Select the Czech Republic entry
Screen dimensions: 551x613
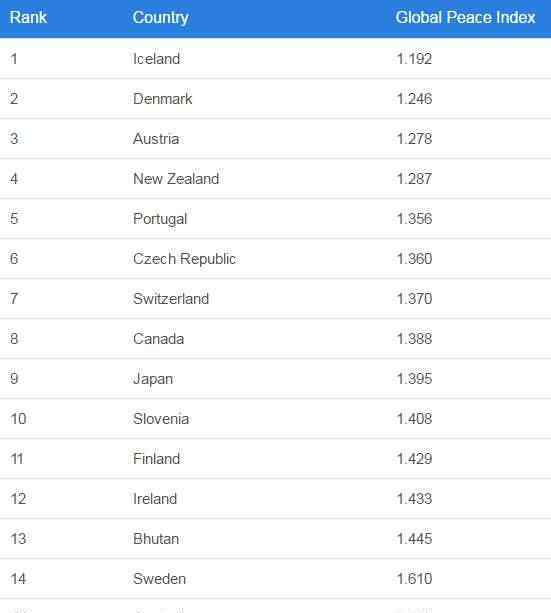[184, 259]
